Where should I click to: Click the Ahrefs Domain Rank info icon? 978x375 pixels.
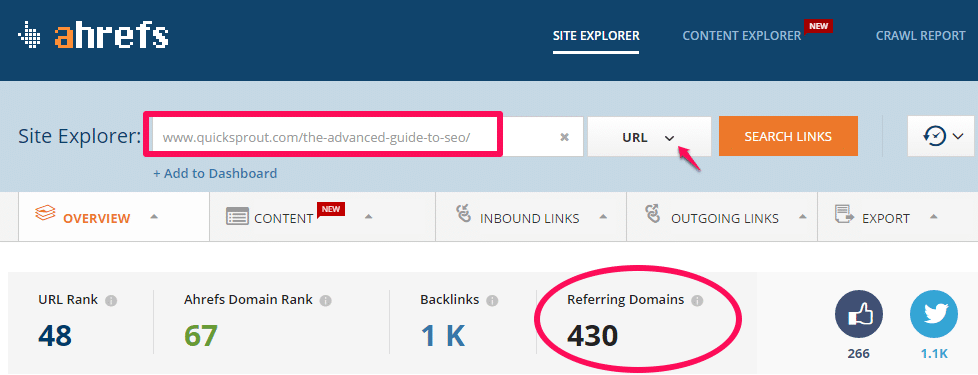point(326,301)
